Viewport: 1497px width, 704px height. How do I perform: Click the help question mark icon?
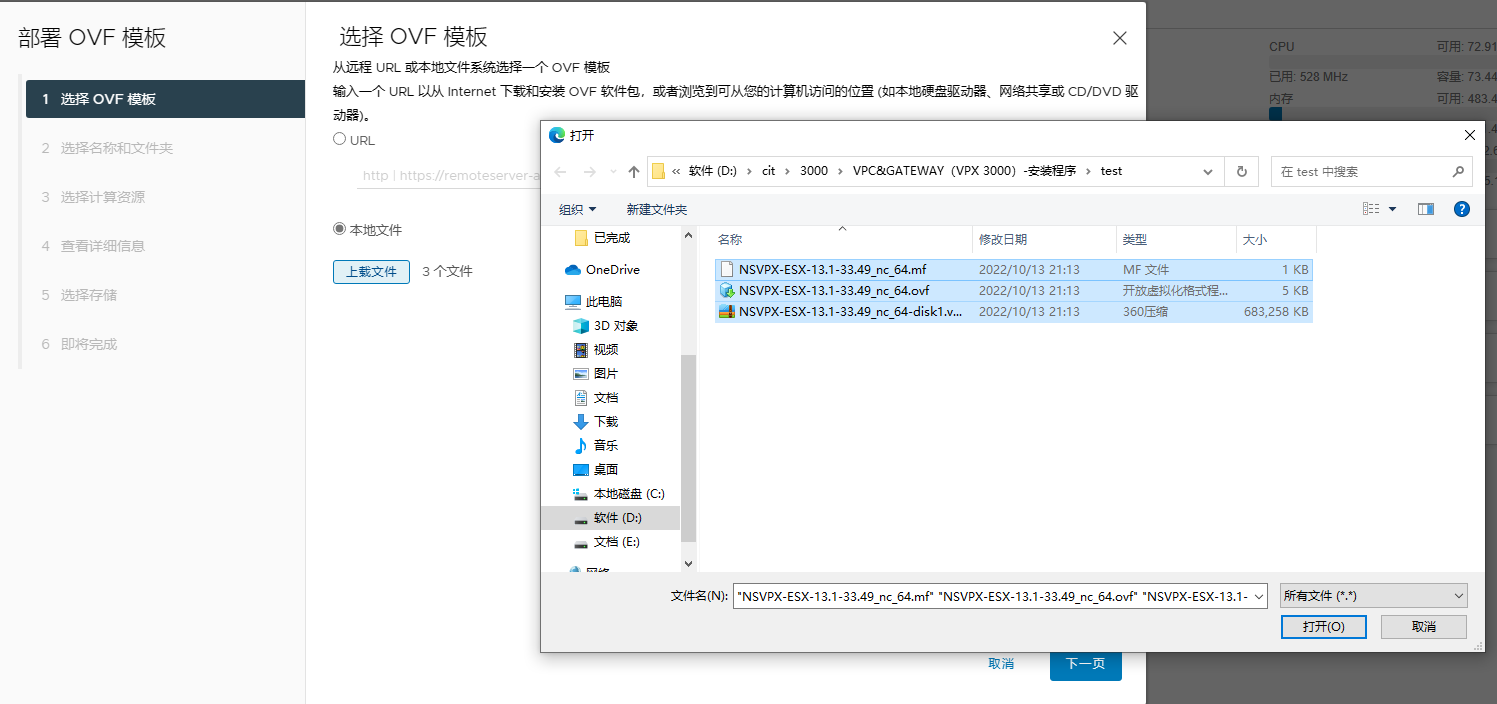(x=1461, y=209)
